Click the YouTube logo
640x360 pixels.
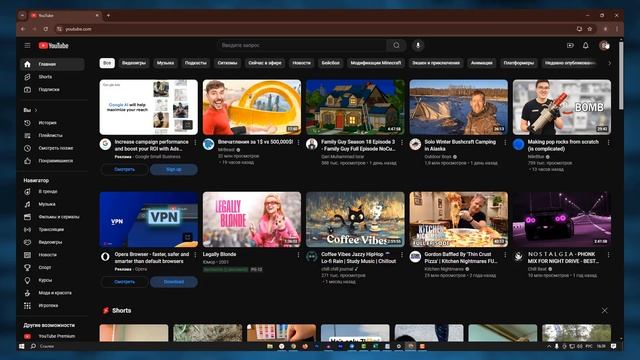(53, 45)
